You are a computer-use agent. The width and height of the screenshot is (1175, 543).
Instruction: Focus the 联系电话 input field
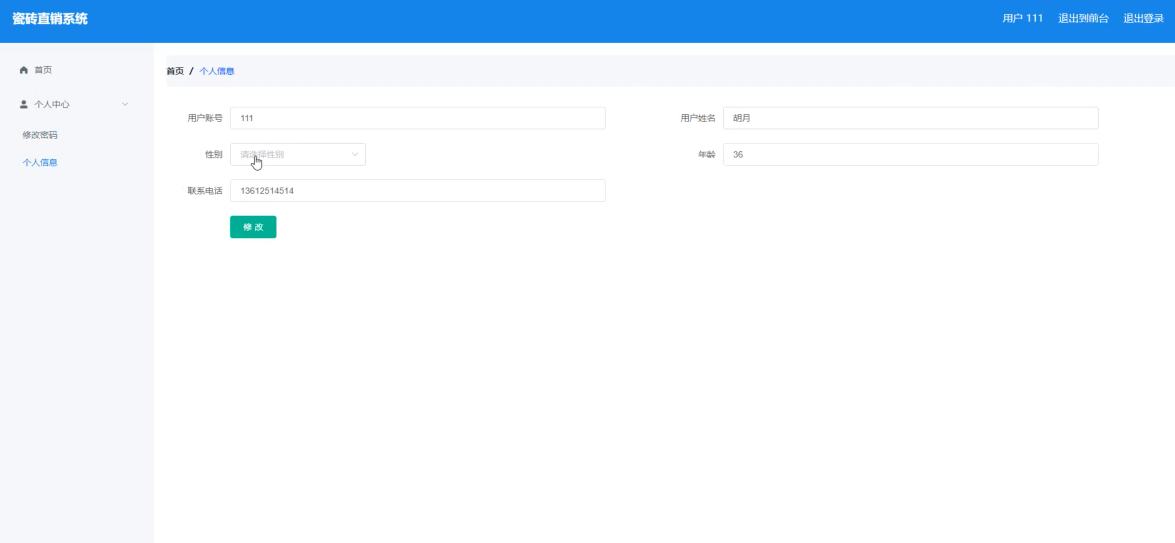click(x=417, y=190)
